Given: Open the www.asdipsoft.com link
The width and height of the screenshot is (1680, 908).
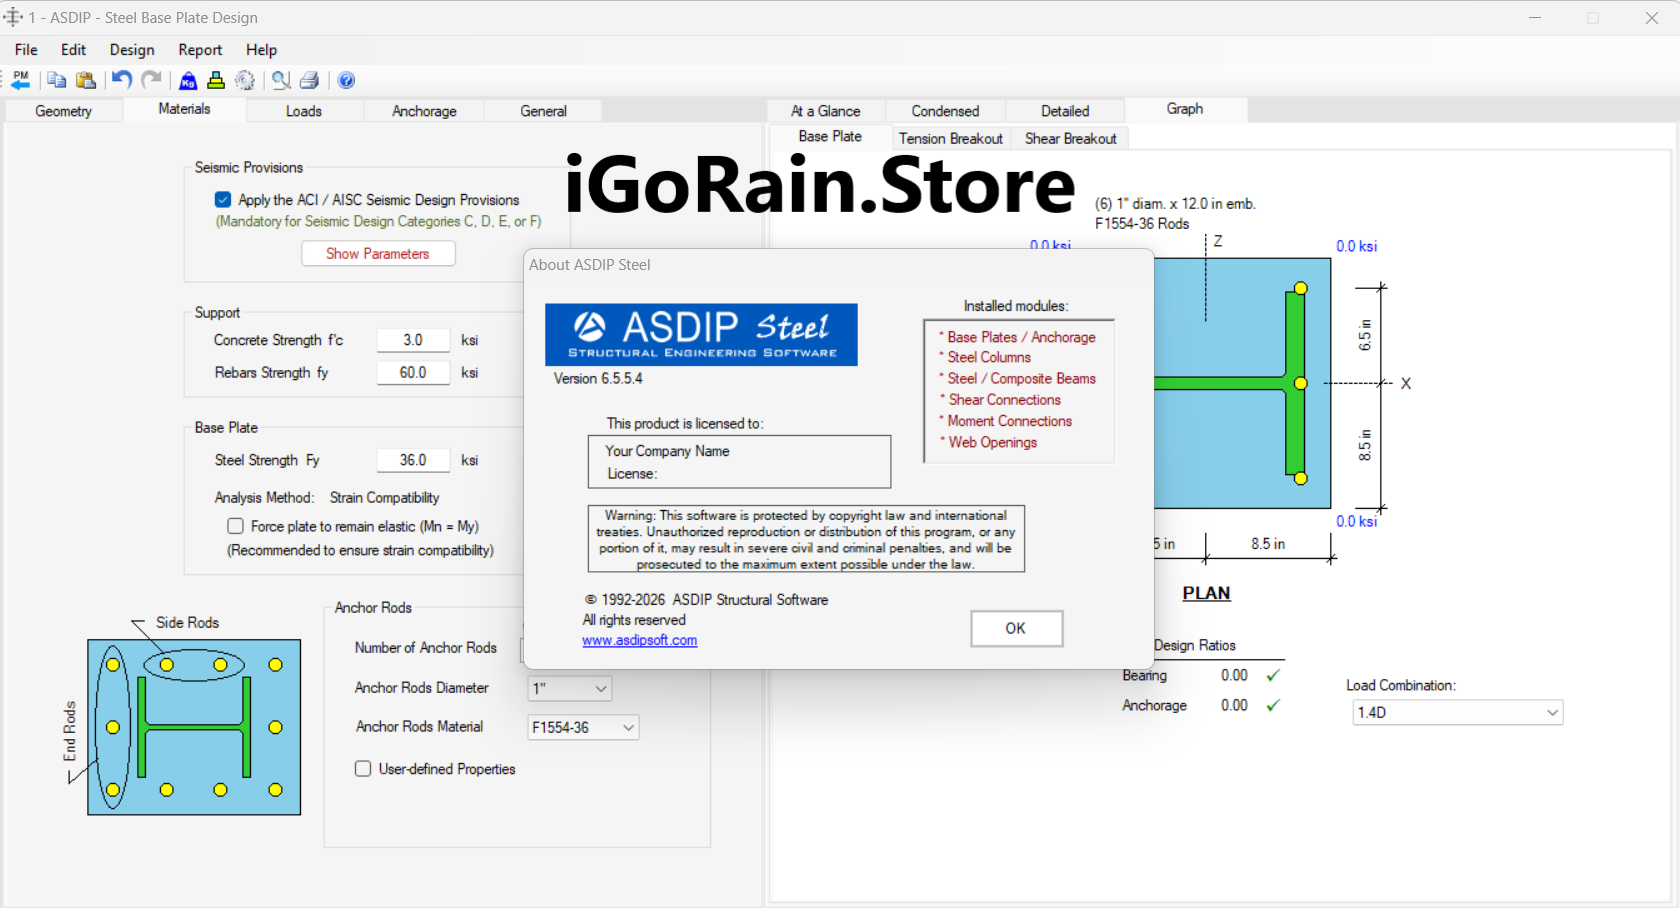Looking at the screenshot, I should [640, 640].
